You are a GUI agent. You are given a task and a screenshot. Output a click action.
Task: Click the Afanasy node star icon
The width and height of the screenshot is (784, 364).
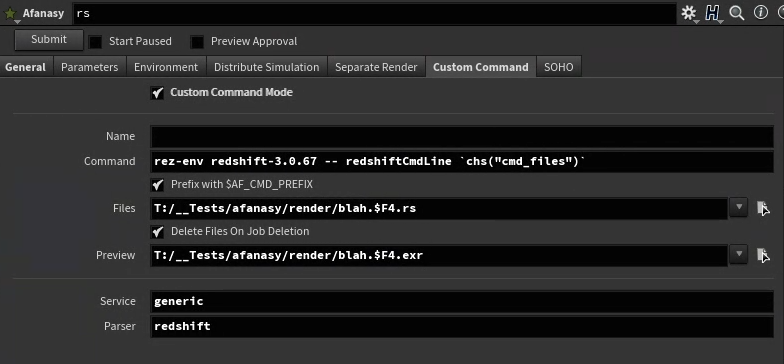tap(10, 14)
